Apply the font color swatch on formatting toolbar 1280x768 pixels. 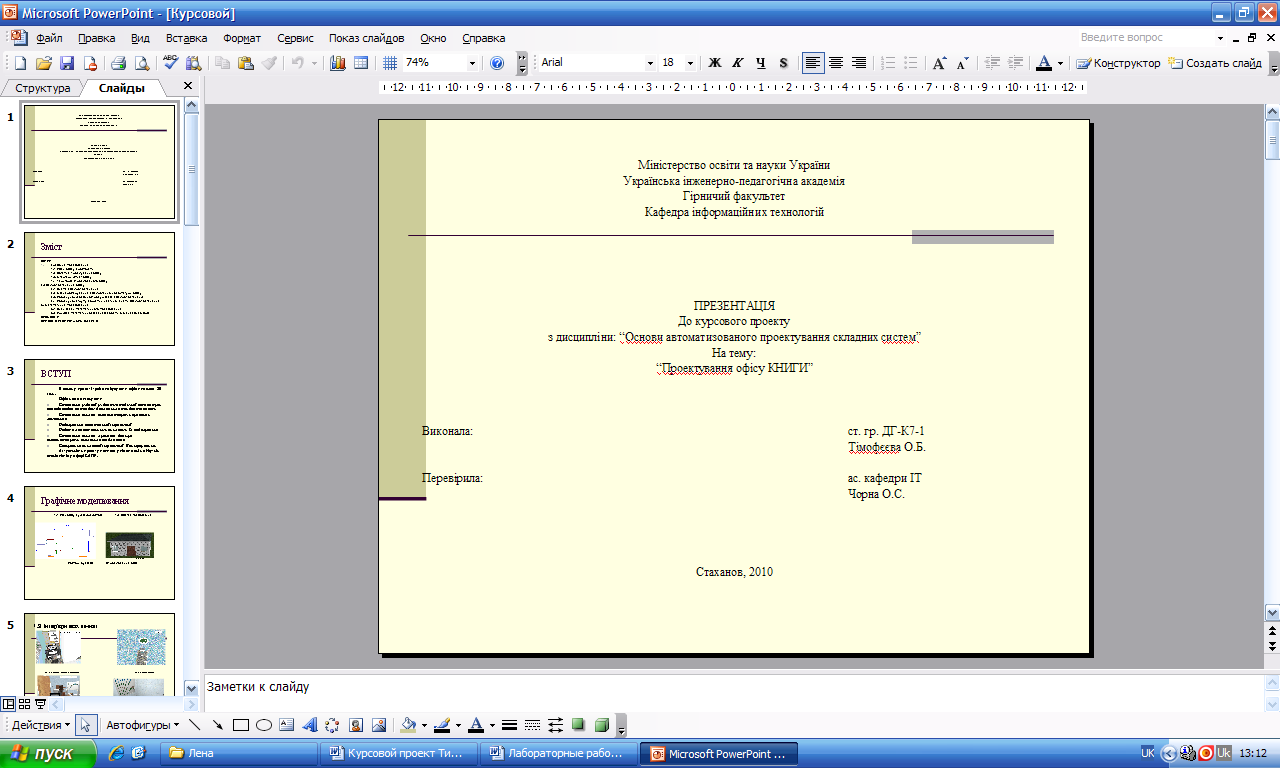coord(1043,63)
